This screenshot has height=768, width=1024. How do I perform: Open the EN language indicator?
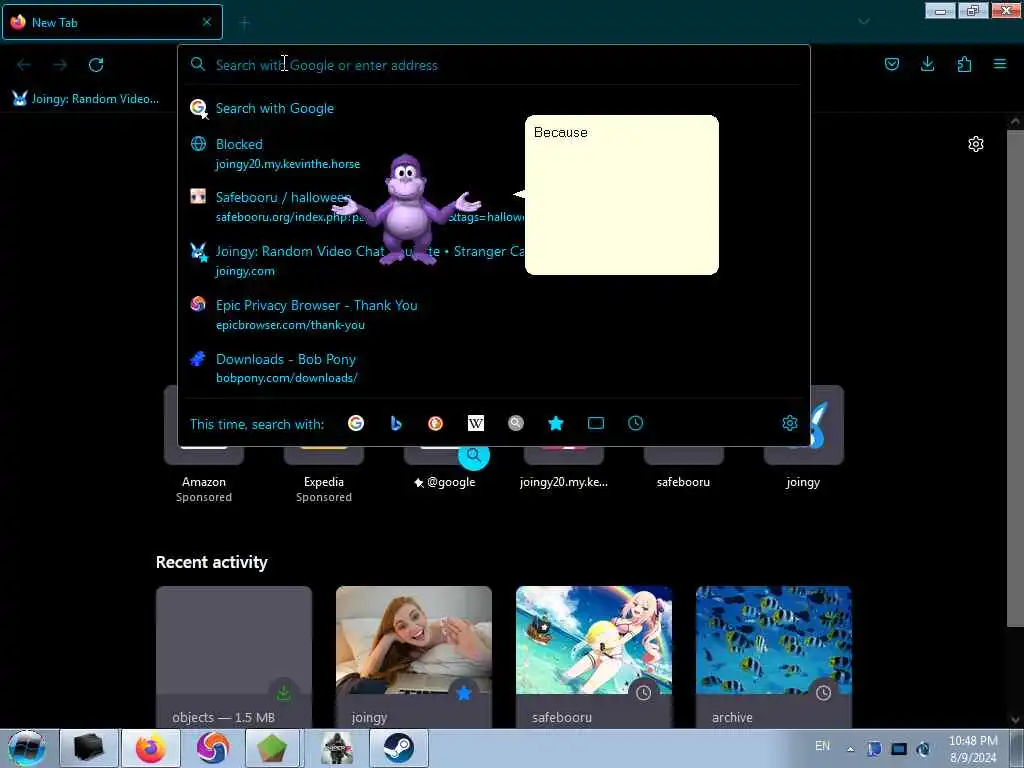[822, 746]
